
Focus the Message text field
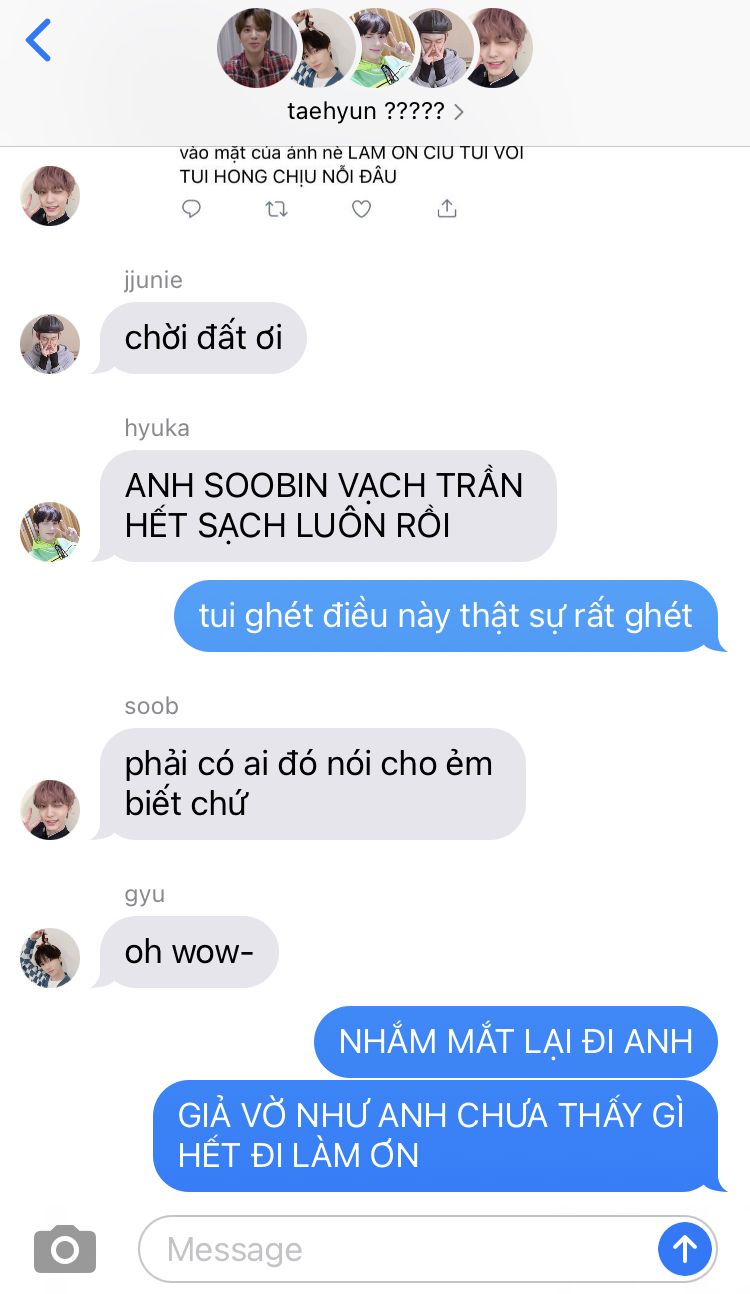coord(398,1249)
